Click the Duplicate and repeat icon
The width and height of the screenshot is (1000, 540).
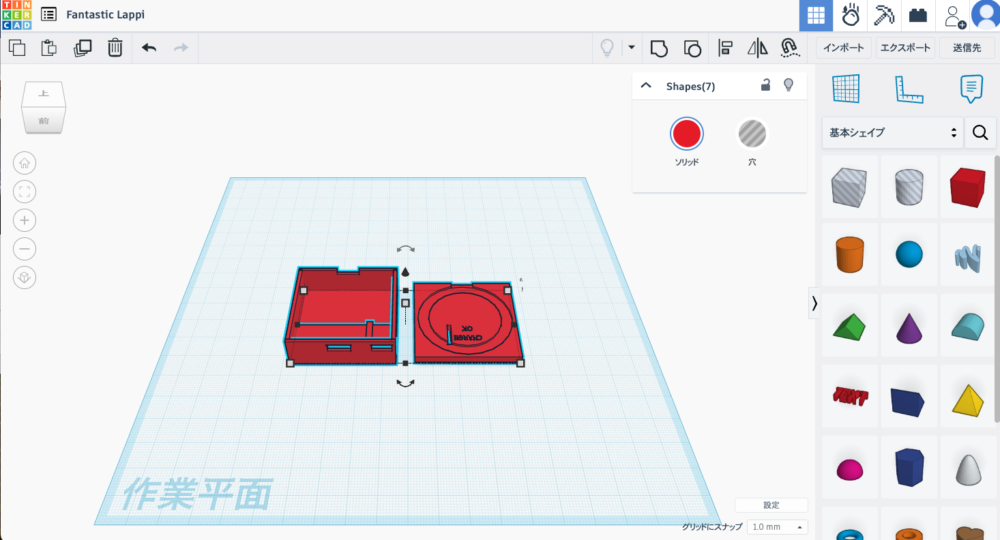click(x=82, y=48)
